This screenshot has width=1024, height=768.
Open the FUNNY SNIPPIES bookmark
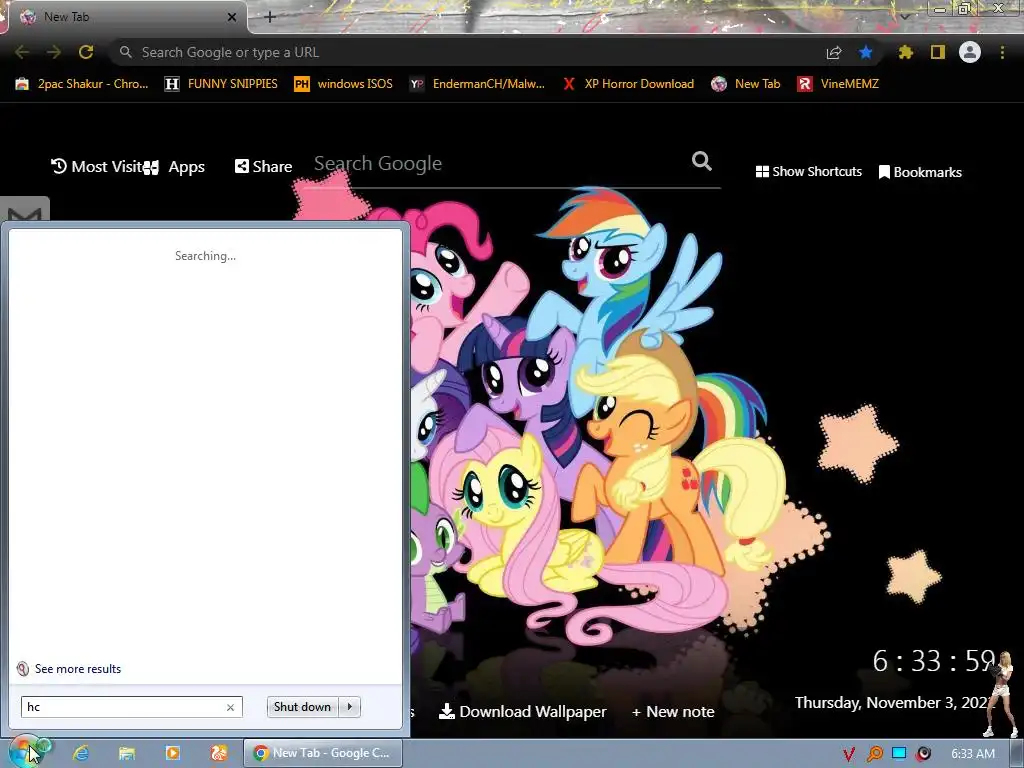(x=221, y=84)
